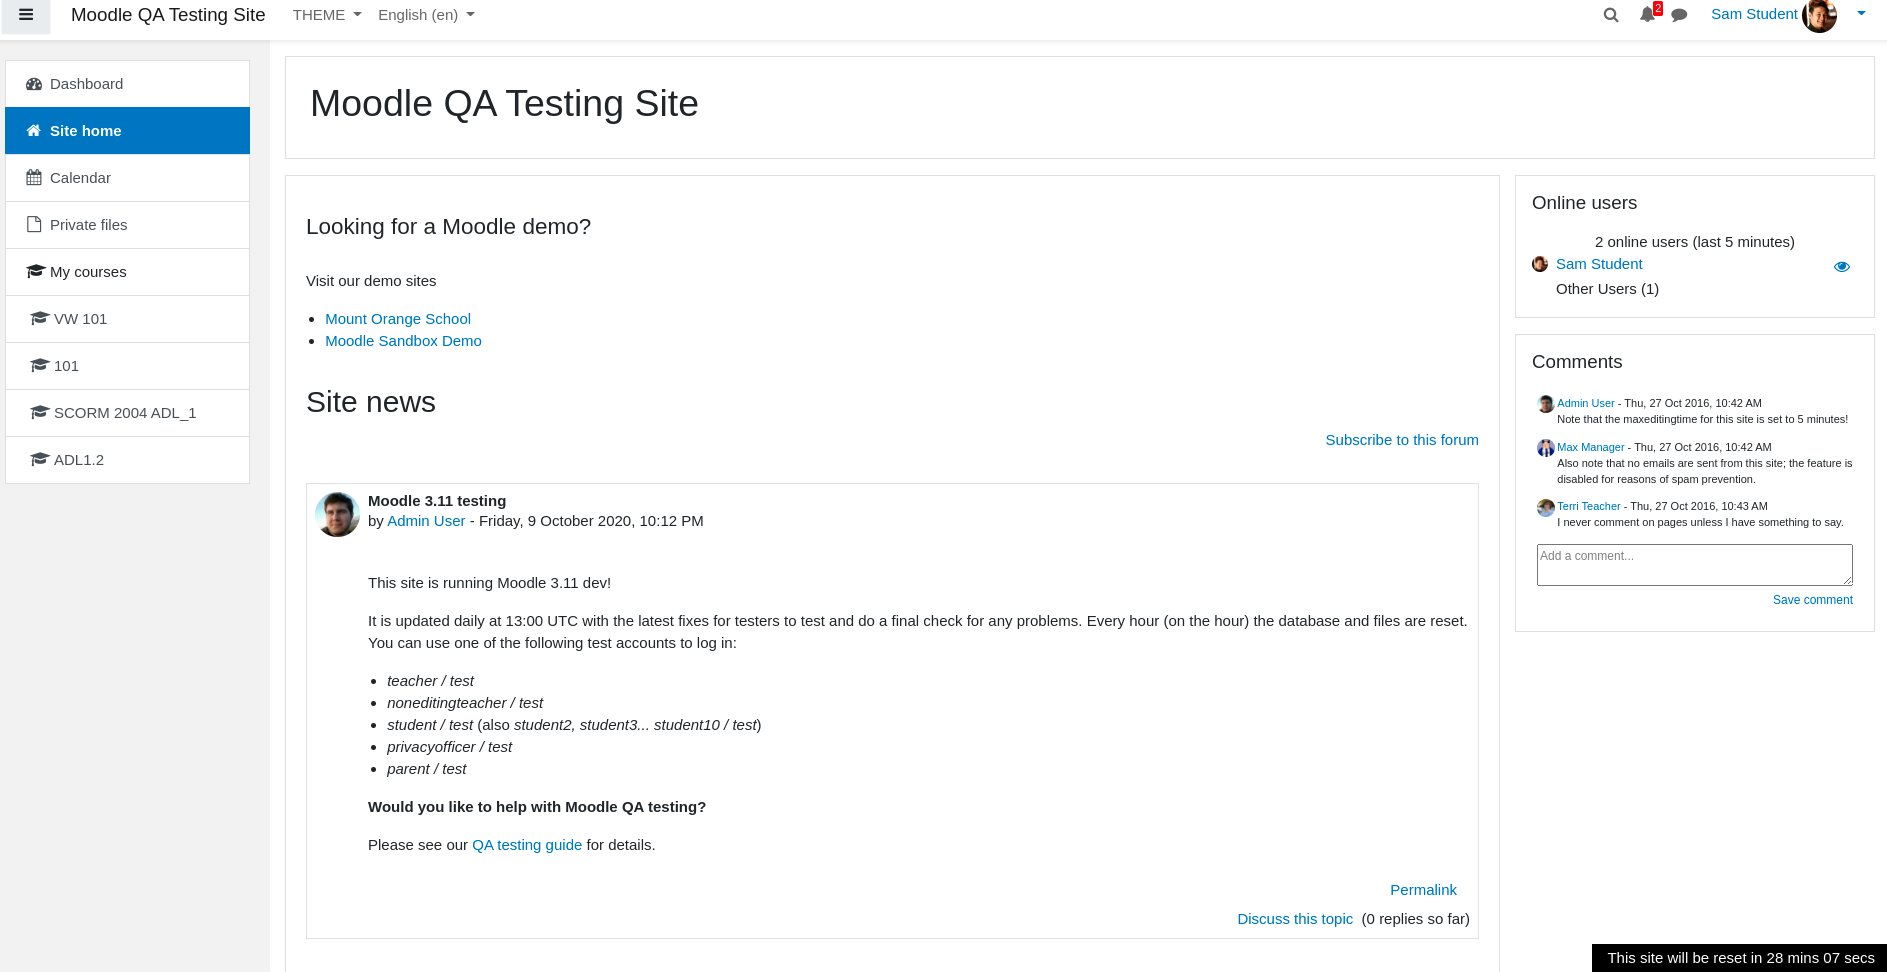Click Discuss this topic
Screen dimensions: 1887x972
pyautogui.click(x=1295, y=919)
